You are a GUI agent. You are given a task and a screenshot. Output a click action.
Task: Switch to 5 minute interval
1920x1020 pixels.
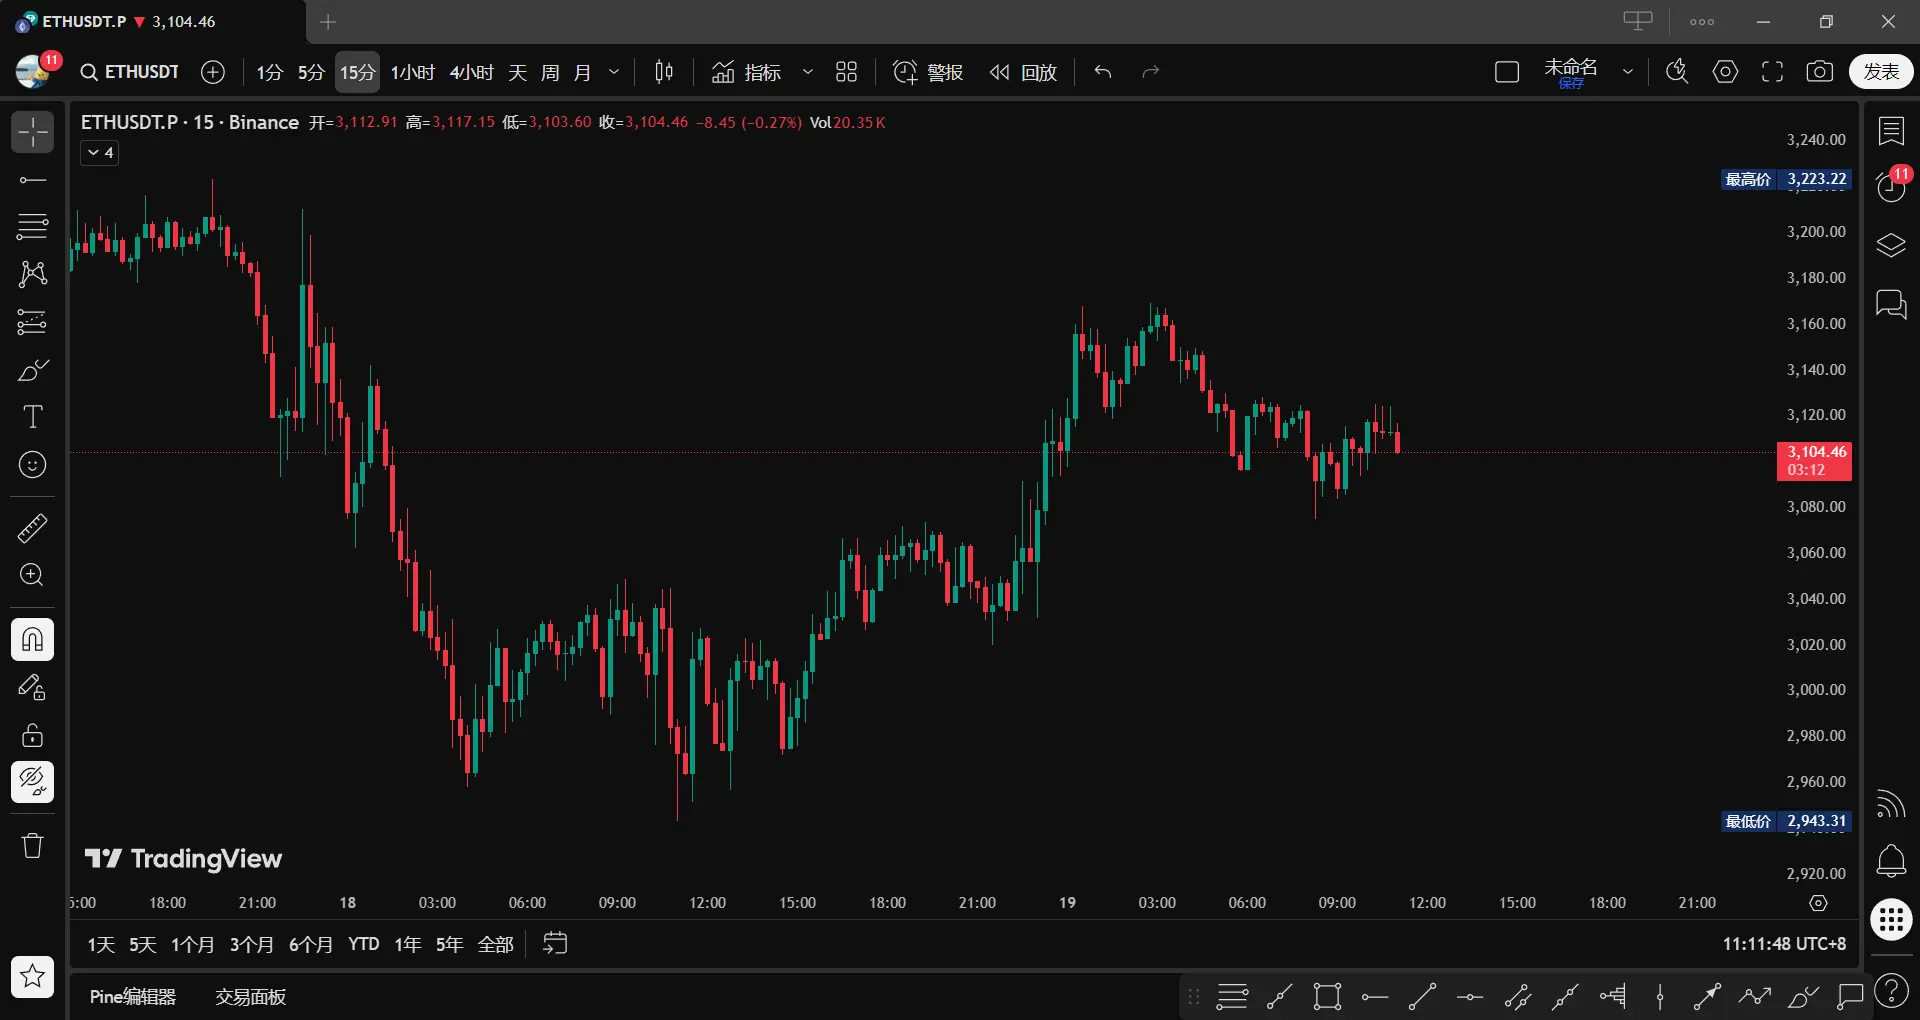(x=312, y=72)
